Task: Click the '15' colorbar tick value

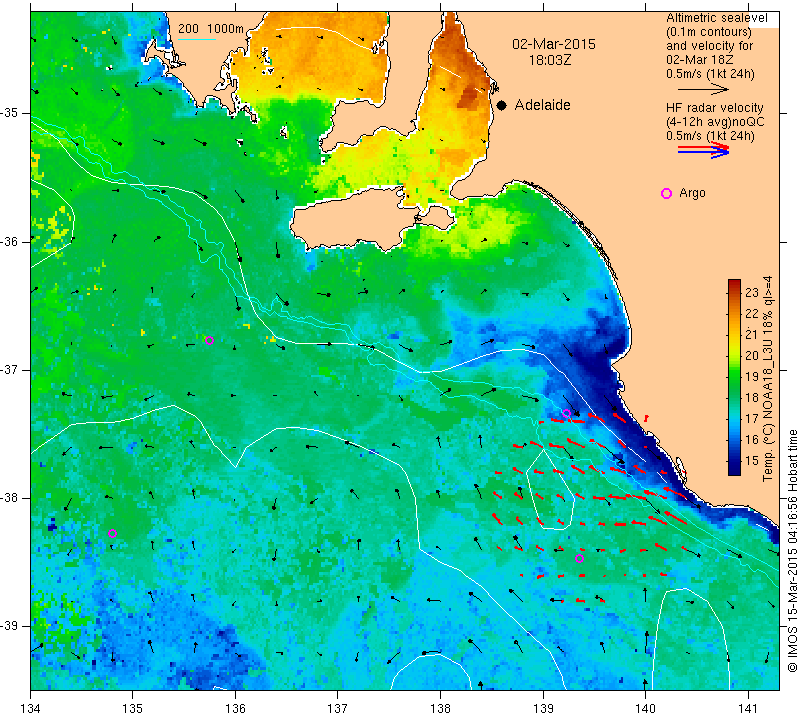Action: (752, 461)
